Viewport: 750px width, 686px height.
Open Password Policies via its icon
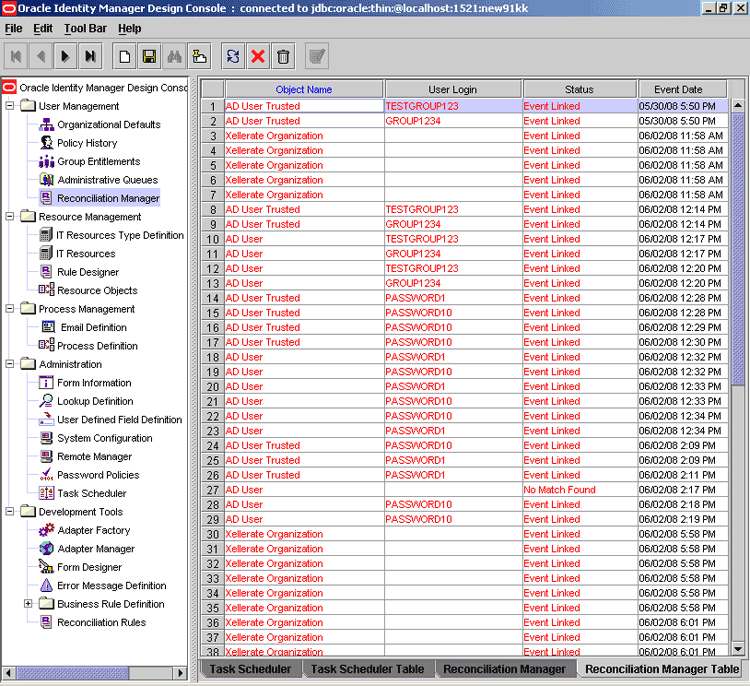click(46, 475)
